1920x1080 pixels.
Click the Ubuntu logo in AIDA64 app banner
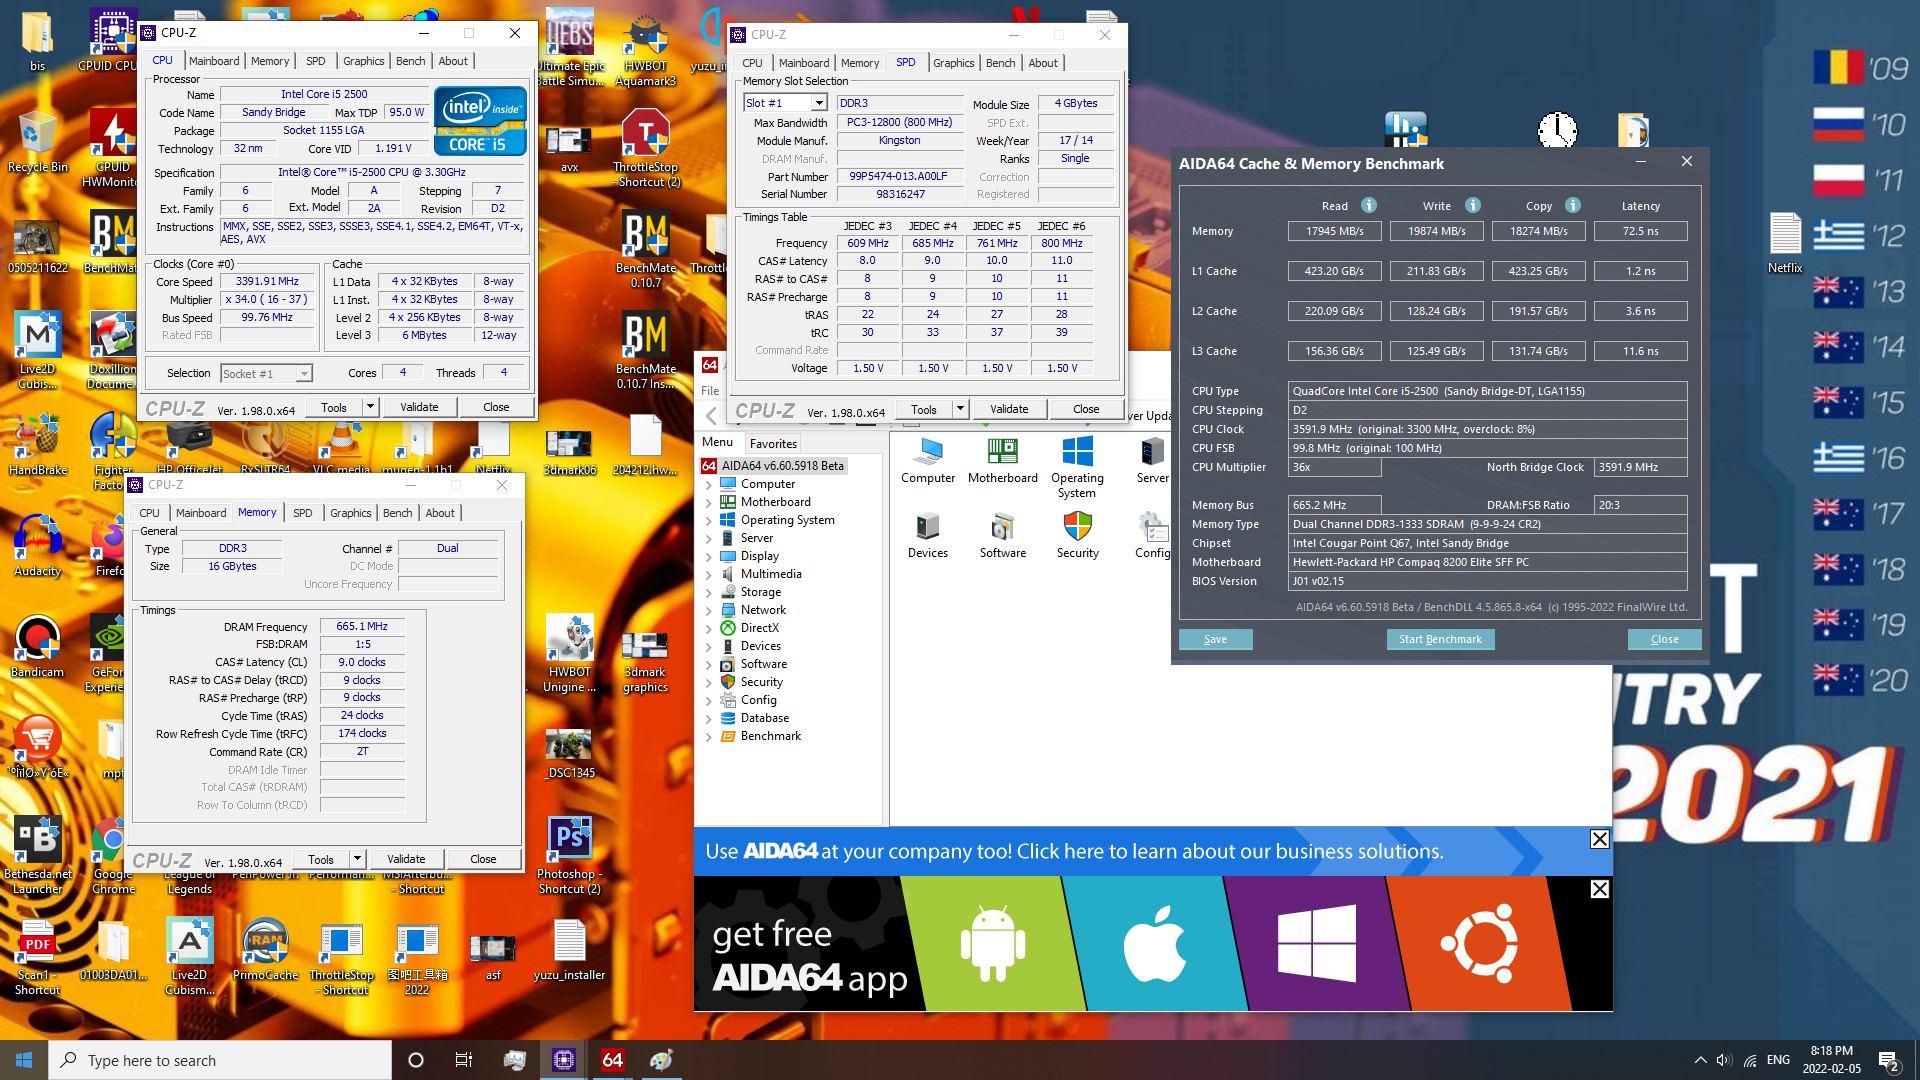(x=1479, y=944)
